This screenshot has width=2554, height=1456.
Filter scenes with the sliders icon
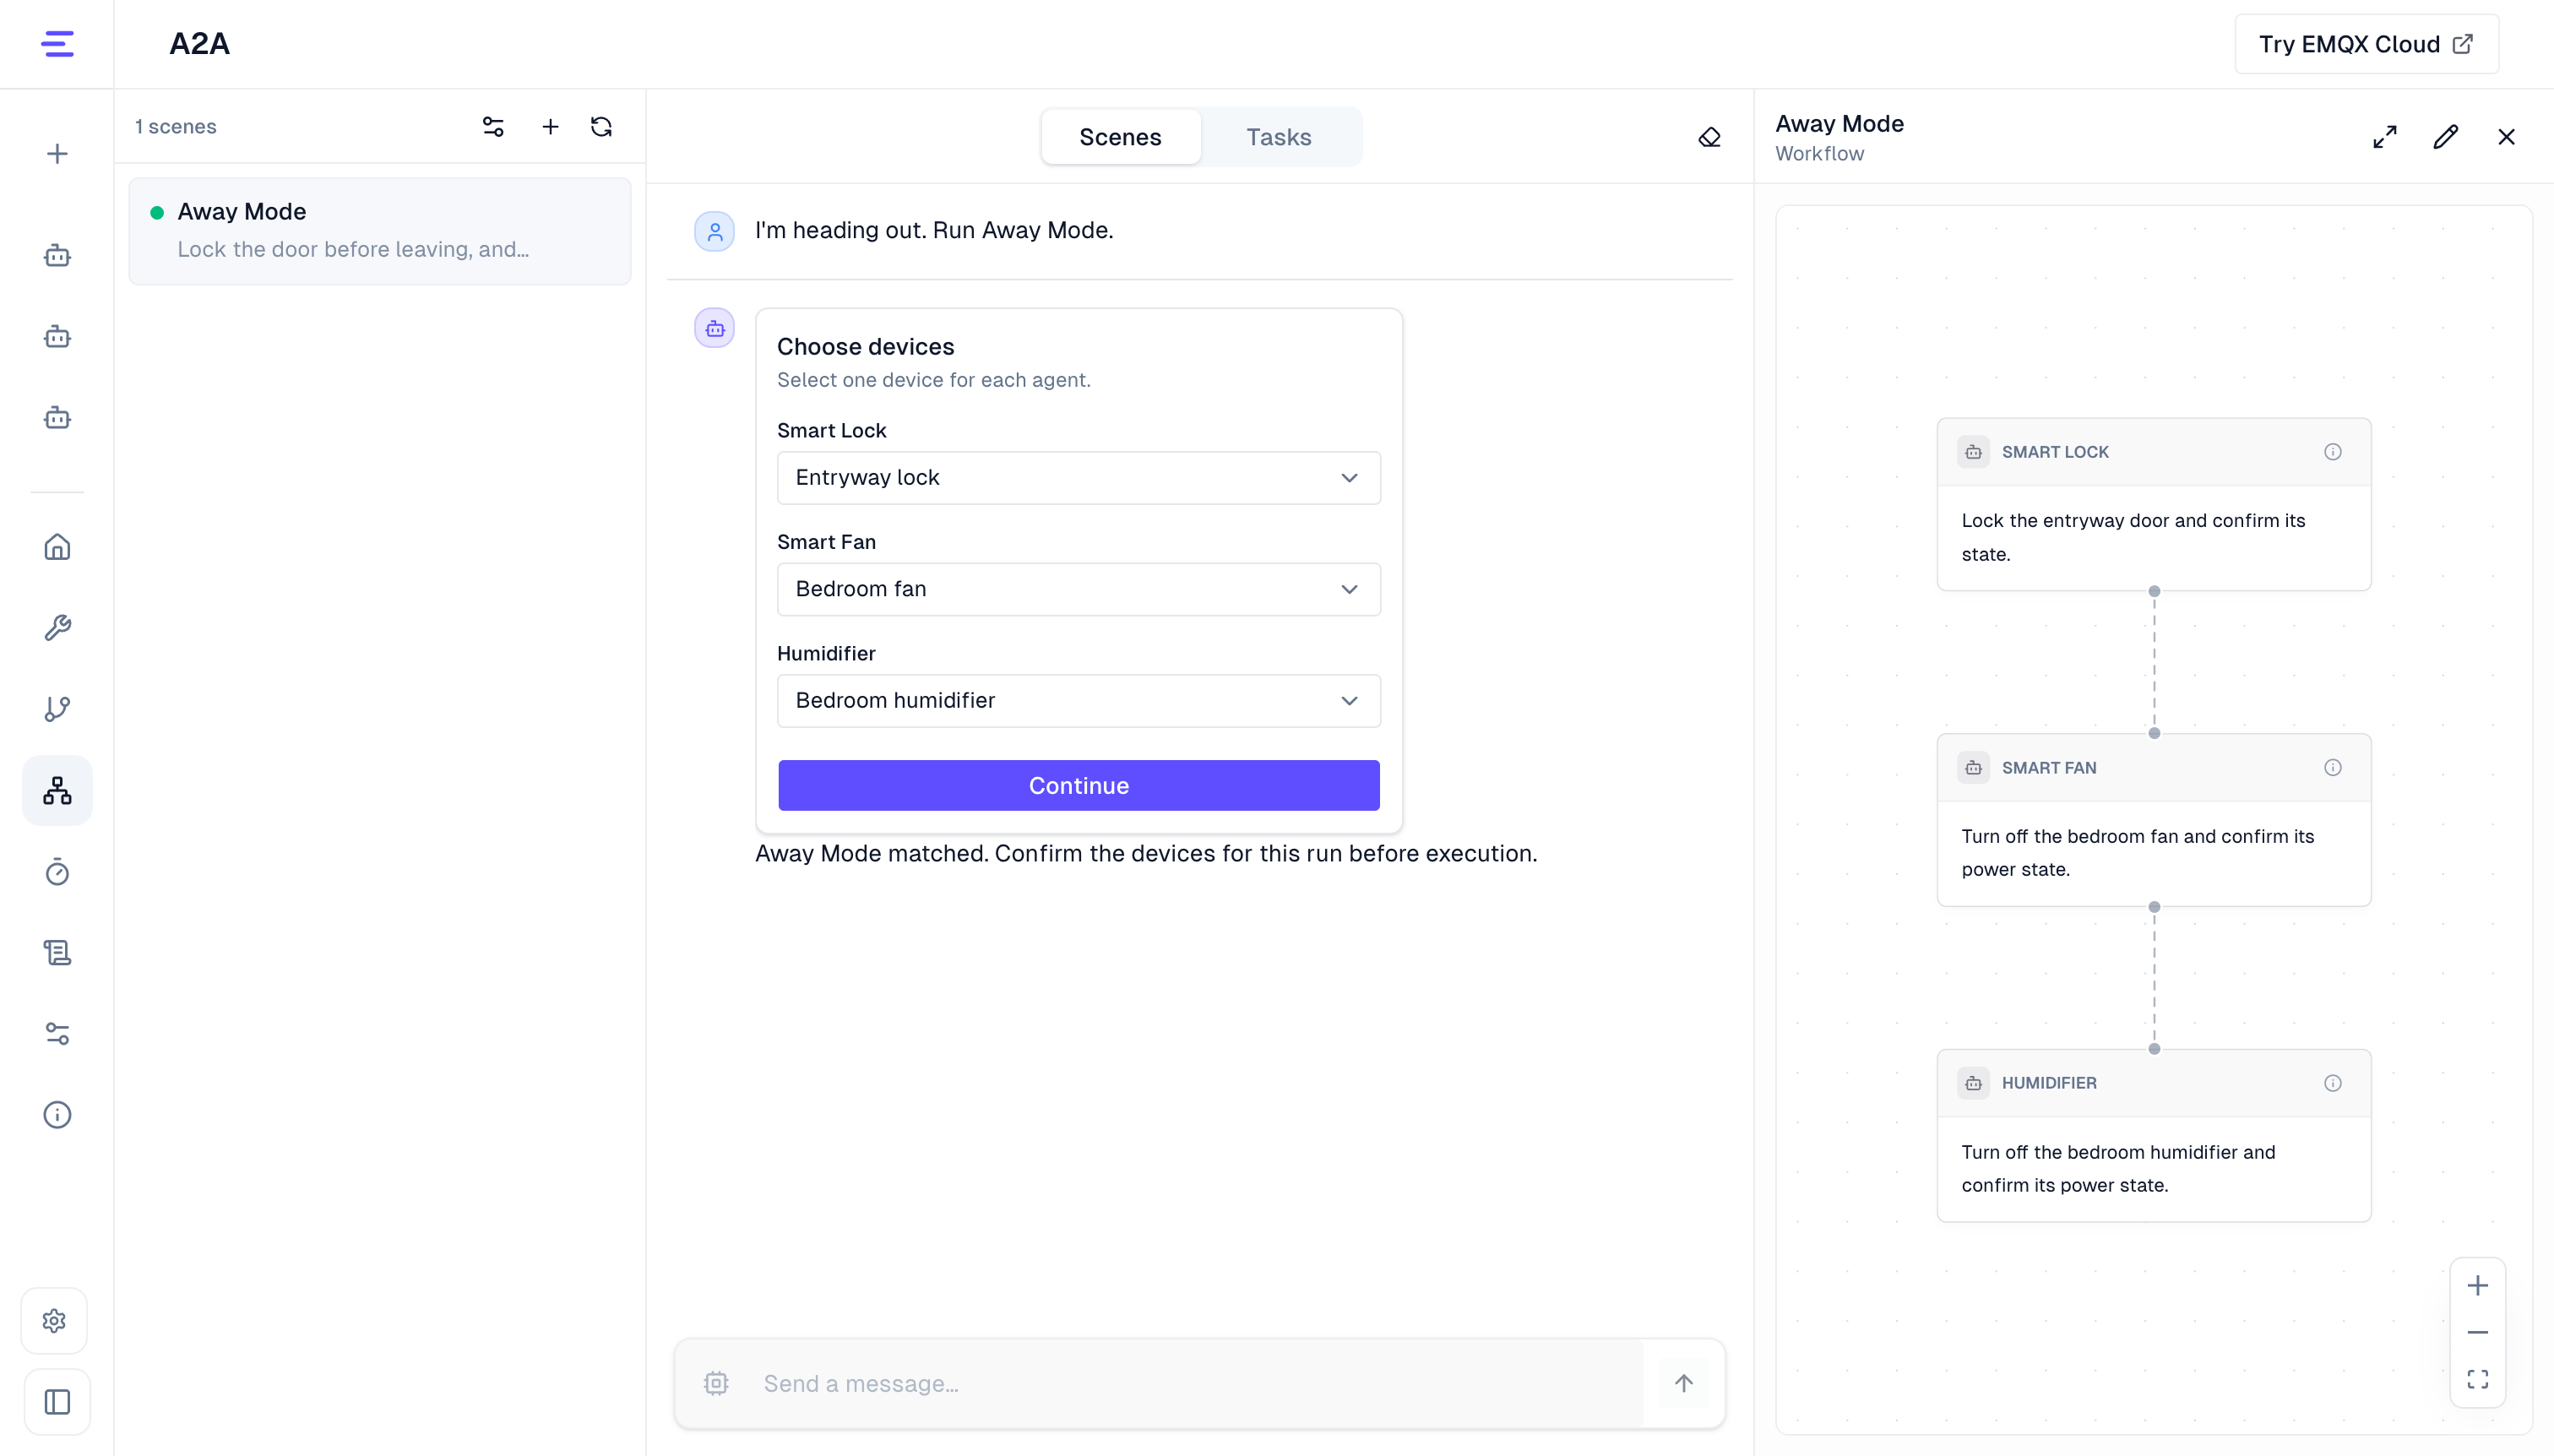(x=493, y=127)
